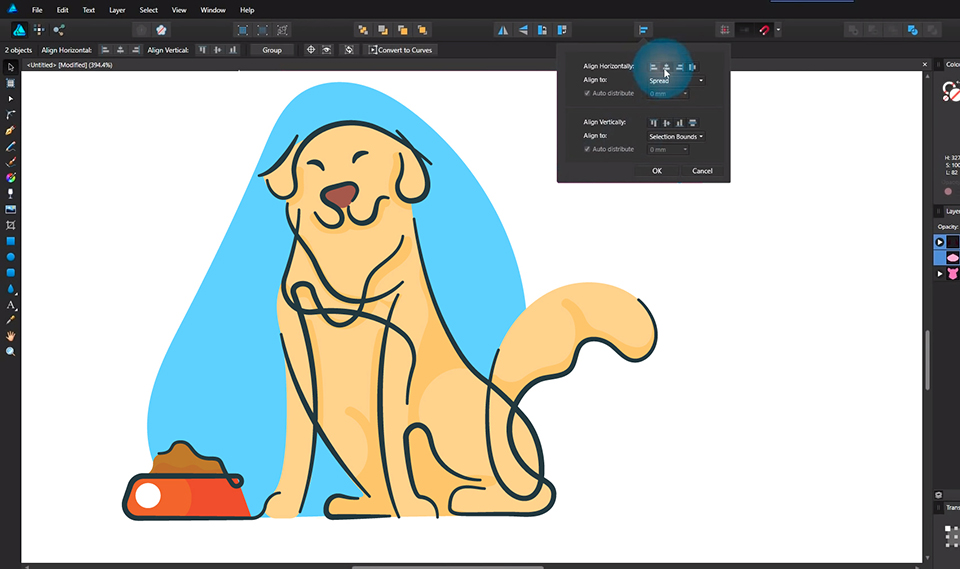Open the upper 0 mm spacing dropdown
The width and height of the screenshot is (960, 569).
coord(668,94)
